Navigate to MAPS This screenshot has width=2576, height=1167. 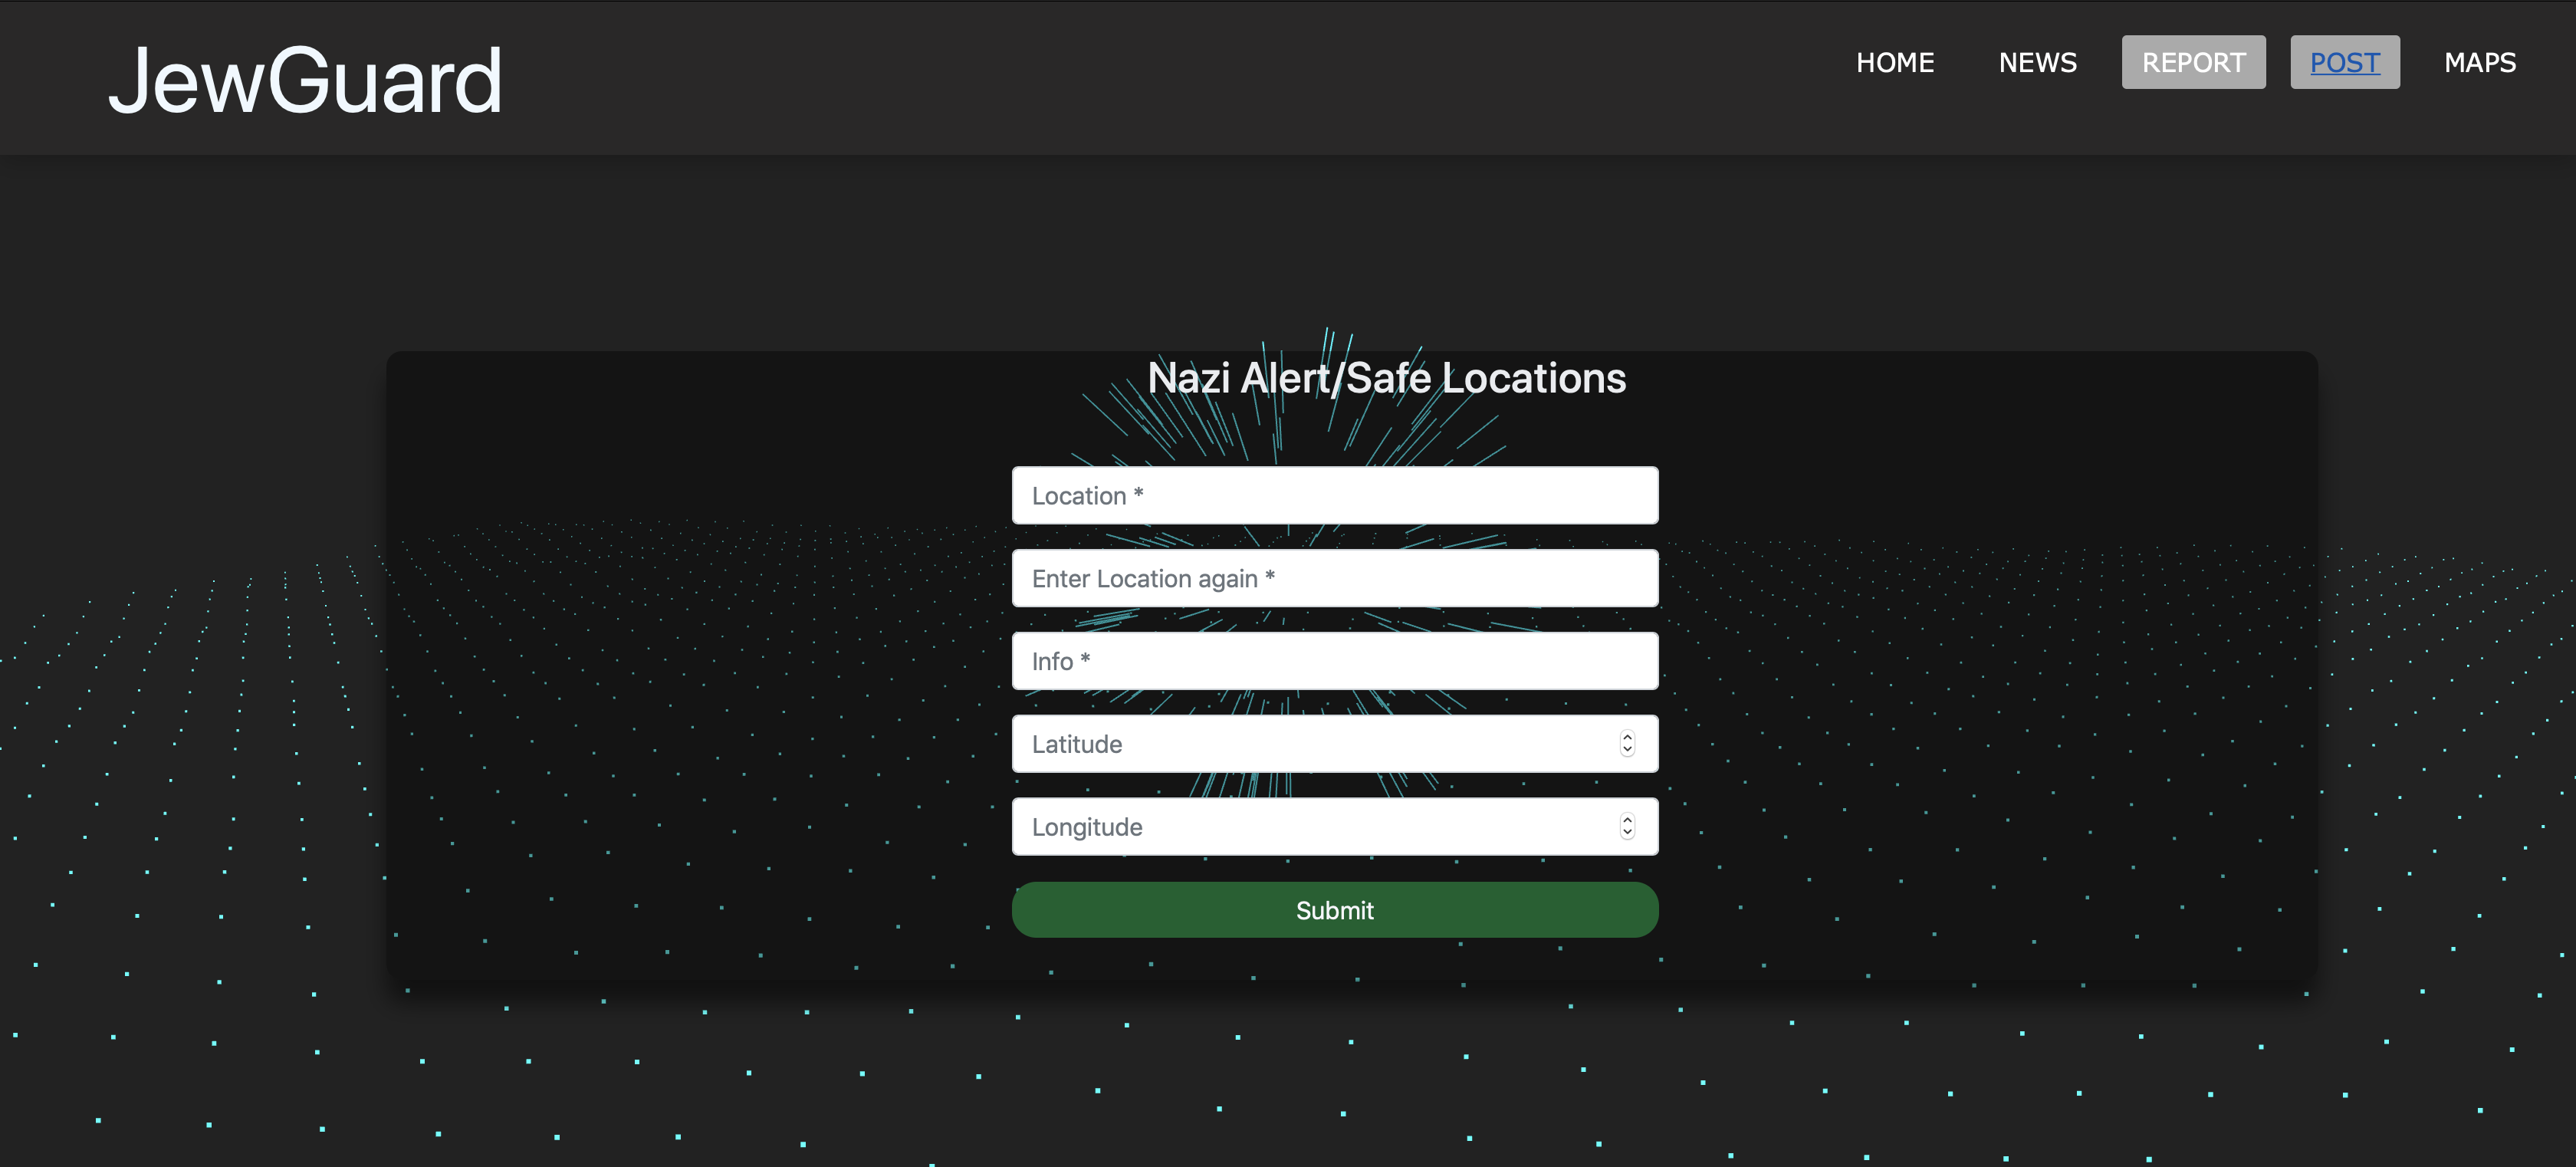(2479, 62)
